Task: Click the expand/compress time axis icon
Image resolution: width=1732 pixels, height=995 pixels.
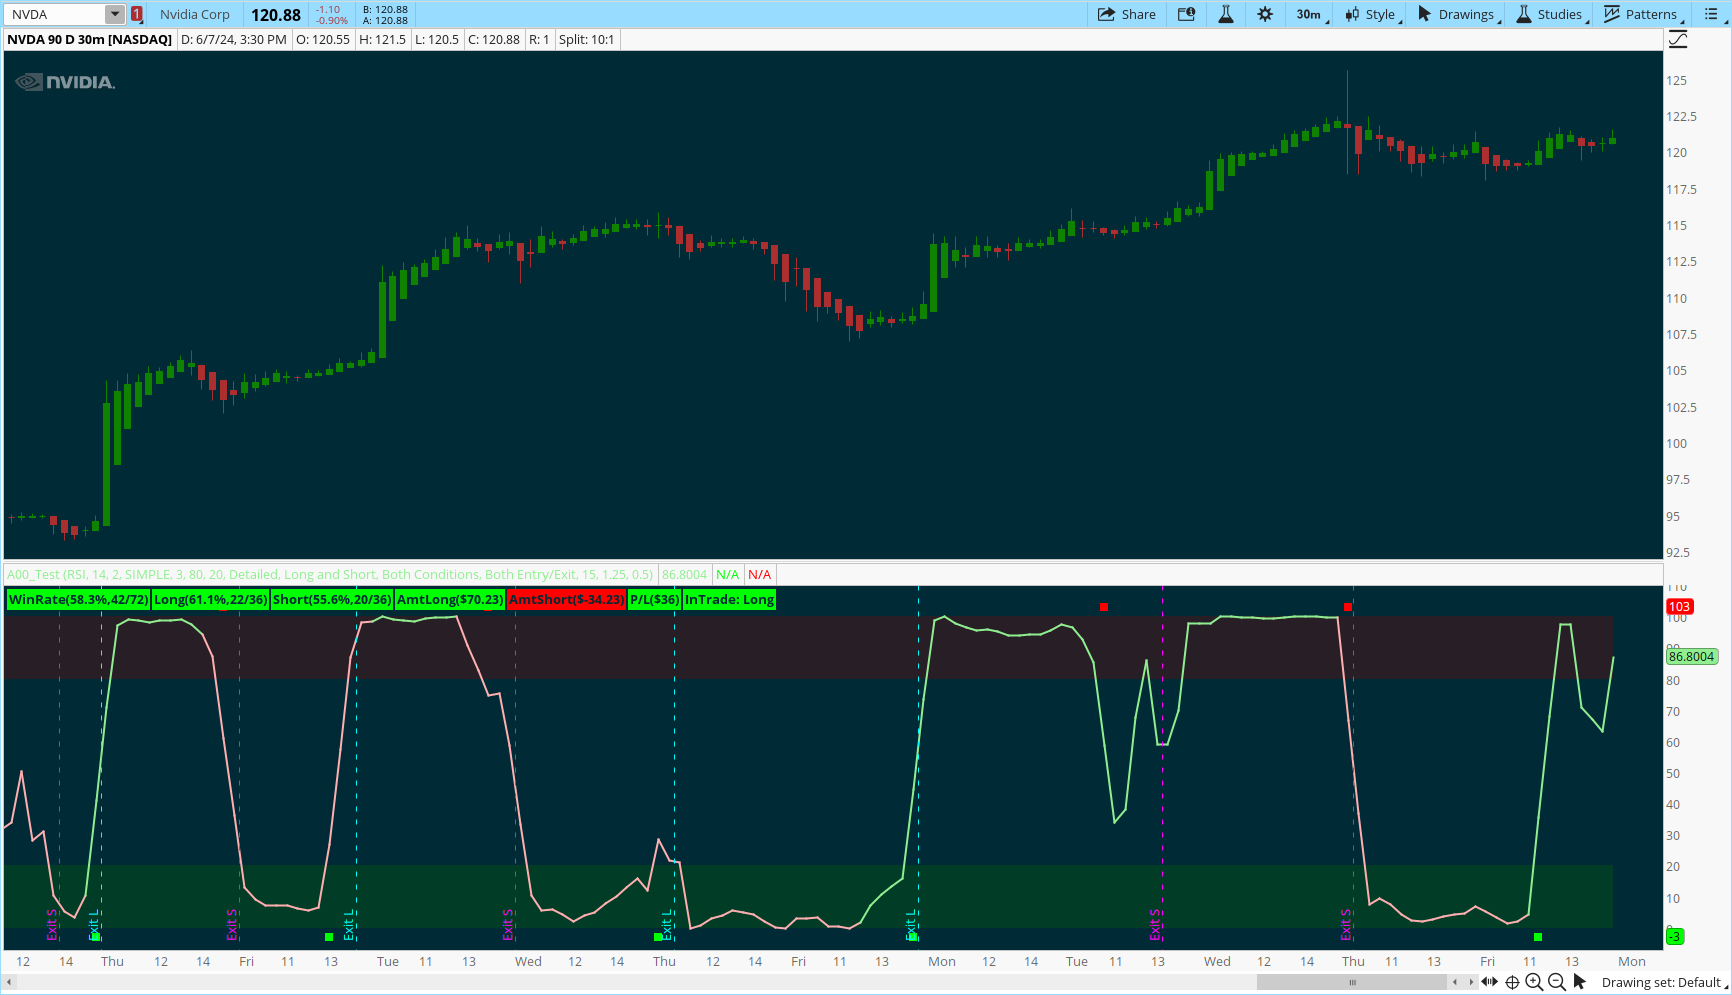Action: point(1489,982)
